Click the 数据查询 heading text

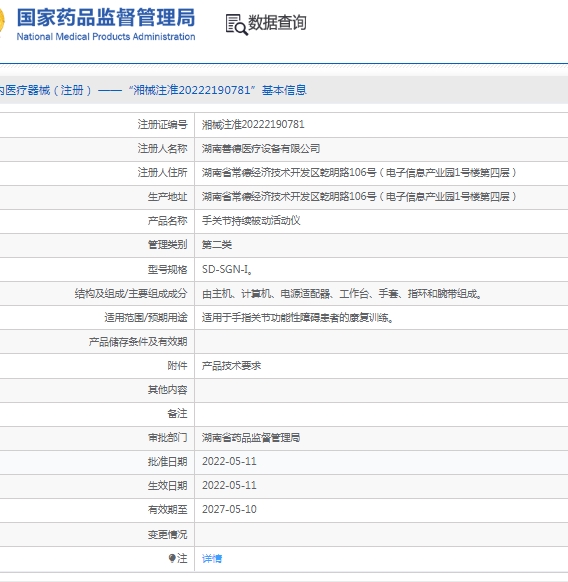coord(277,23)
